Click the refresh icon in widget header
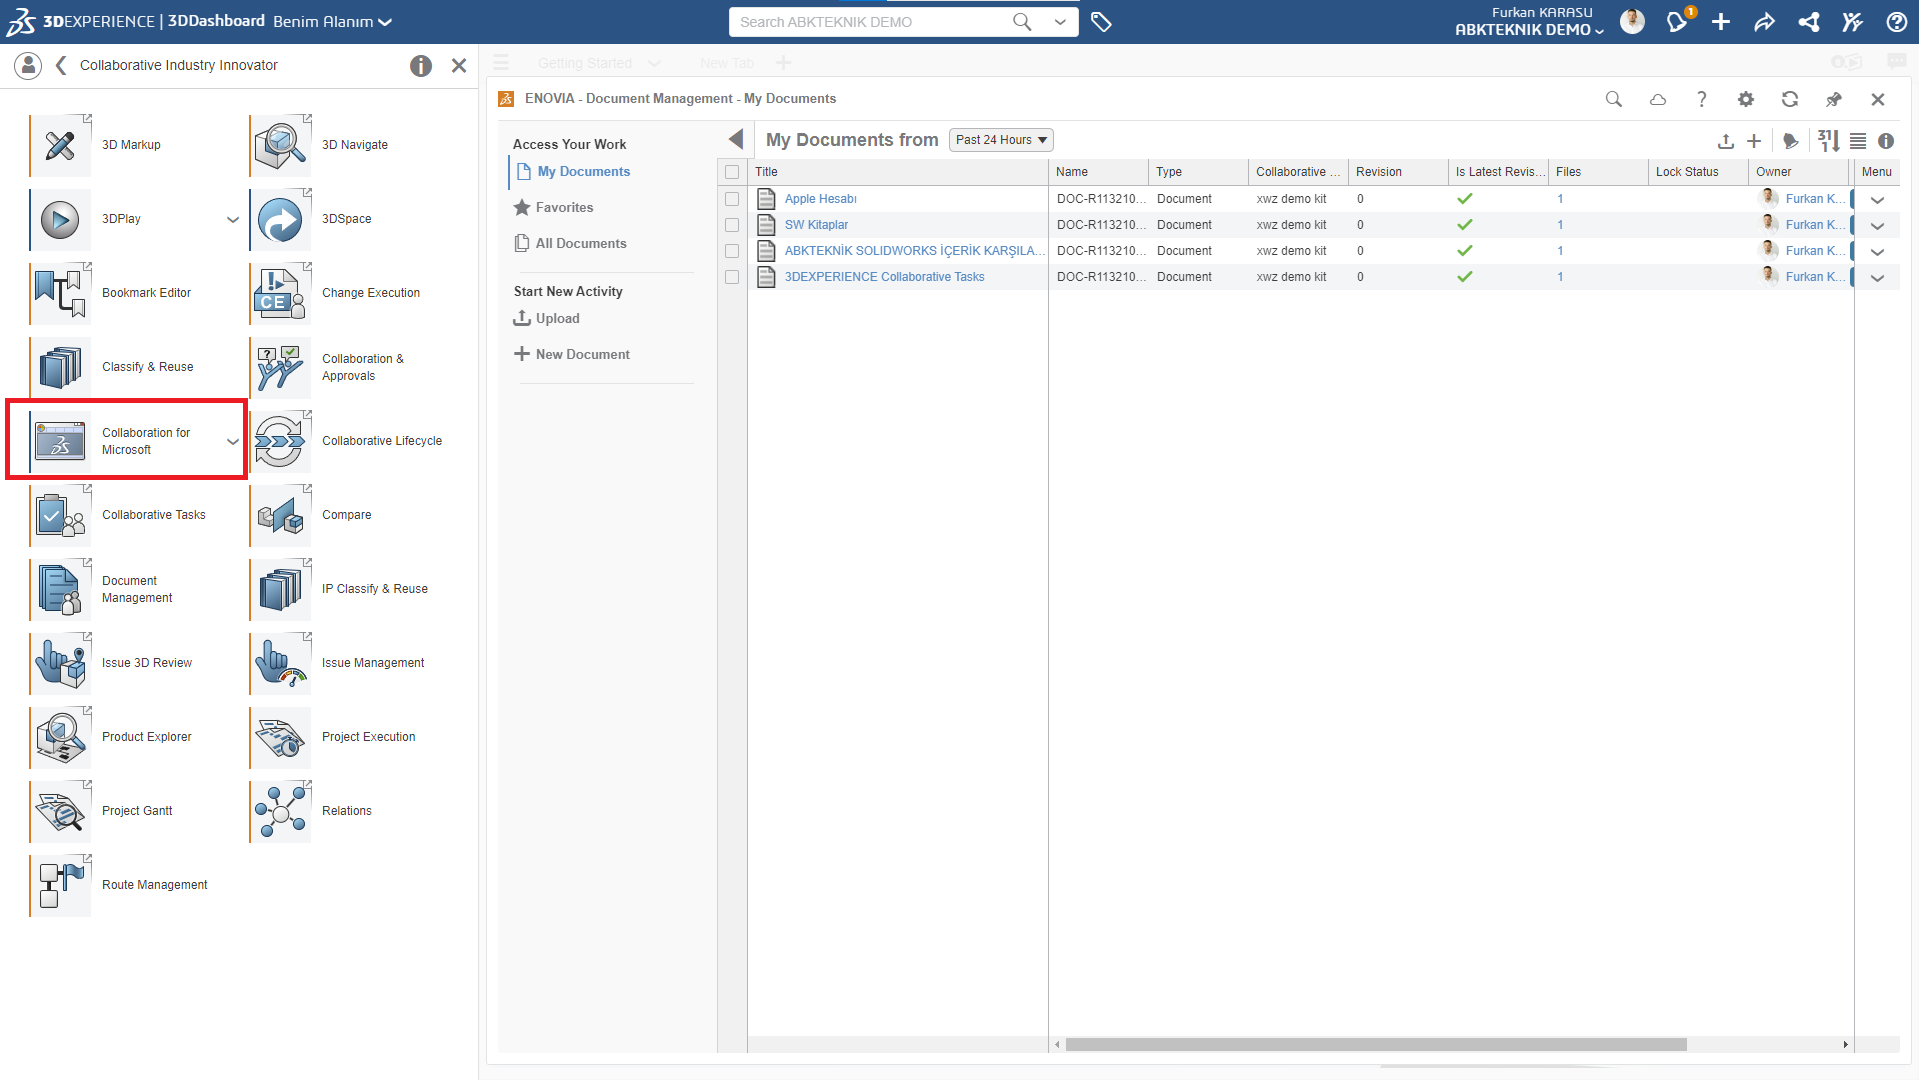 coord(1789,99)
